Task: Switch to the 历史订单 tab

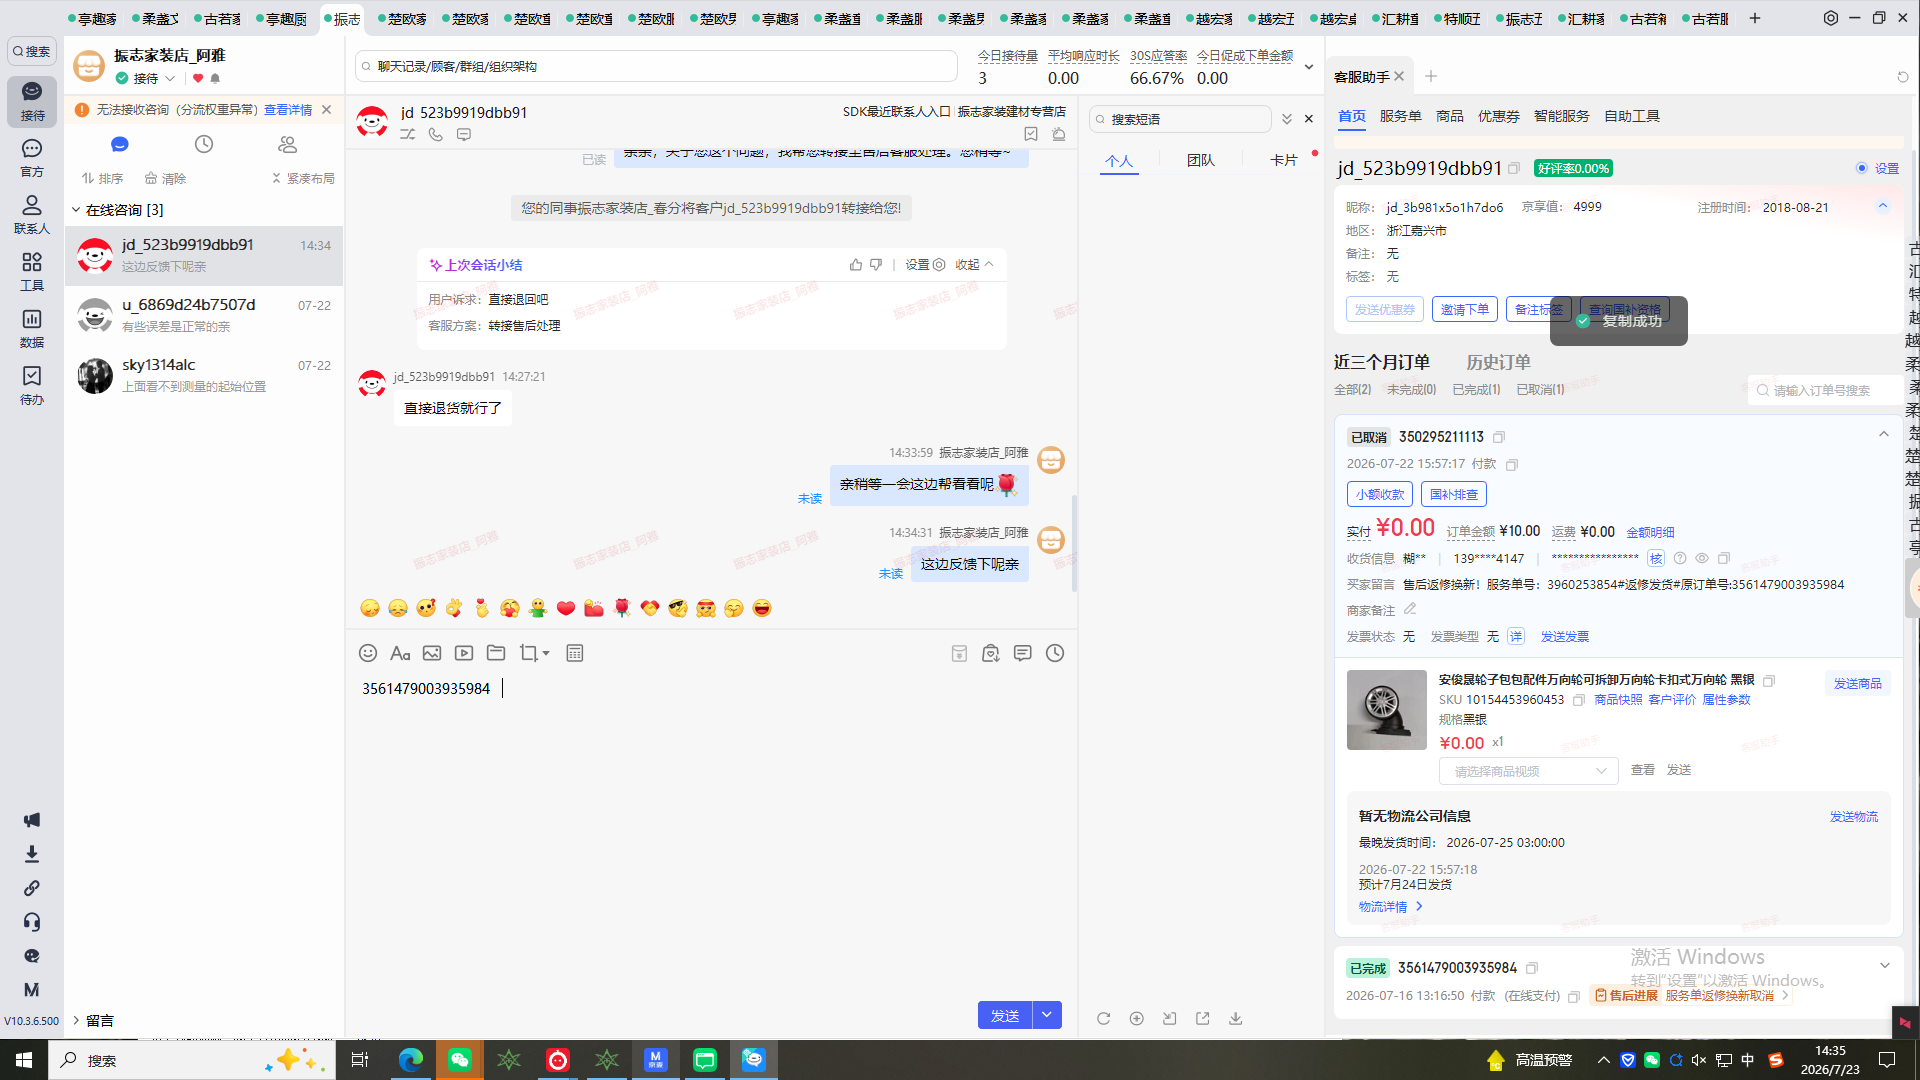Action: tap(1498, 362)
